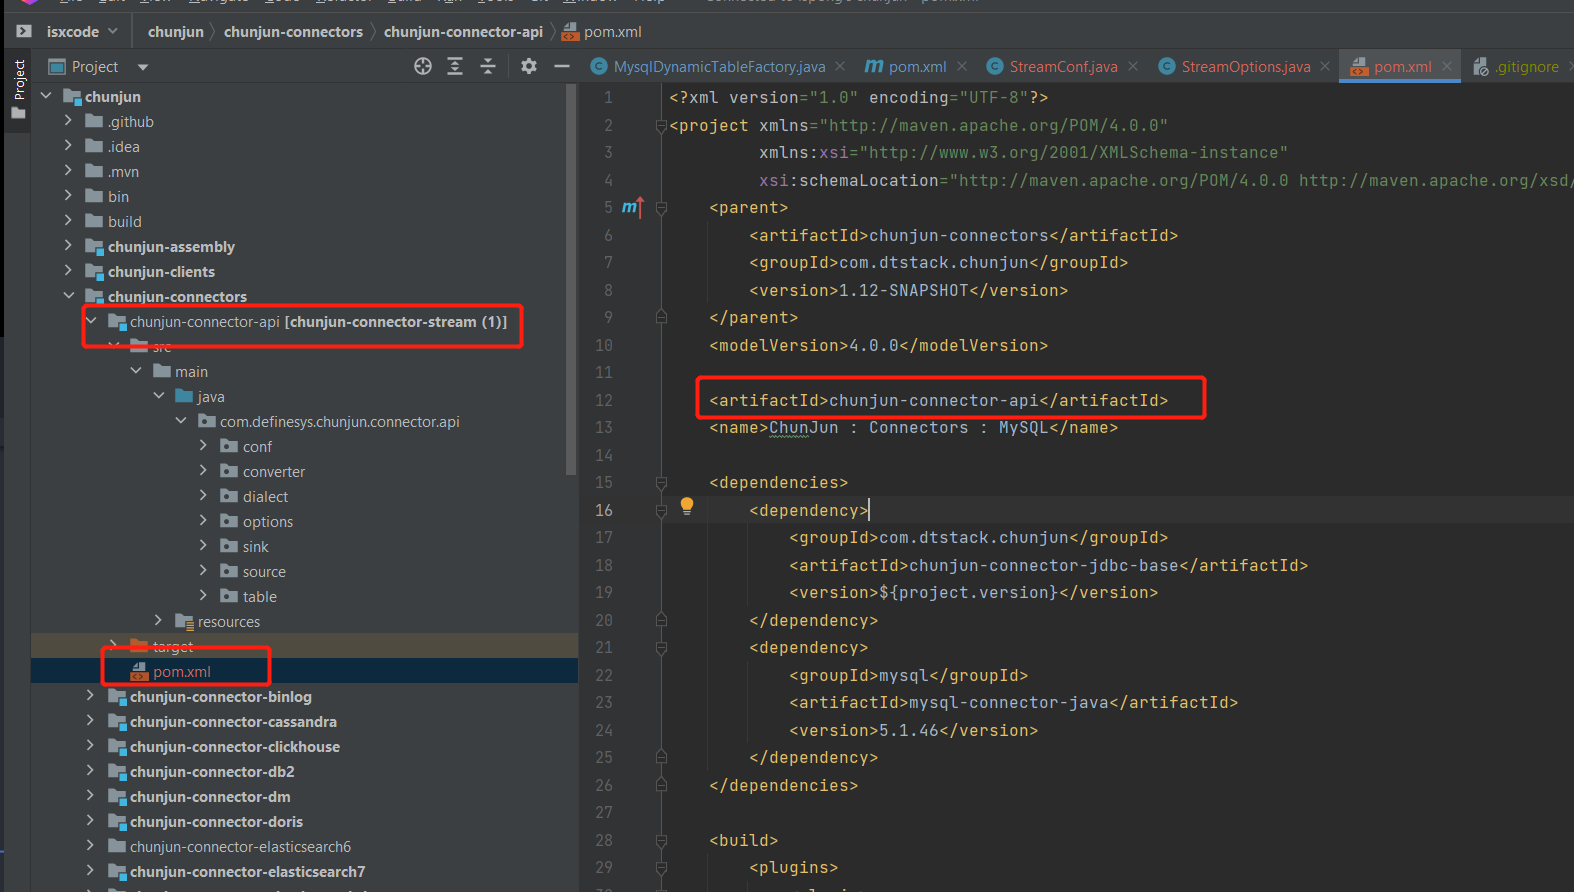Select the sink package
1574x892 pixels.
pyautogui.click(x=255, y=547)
